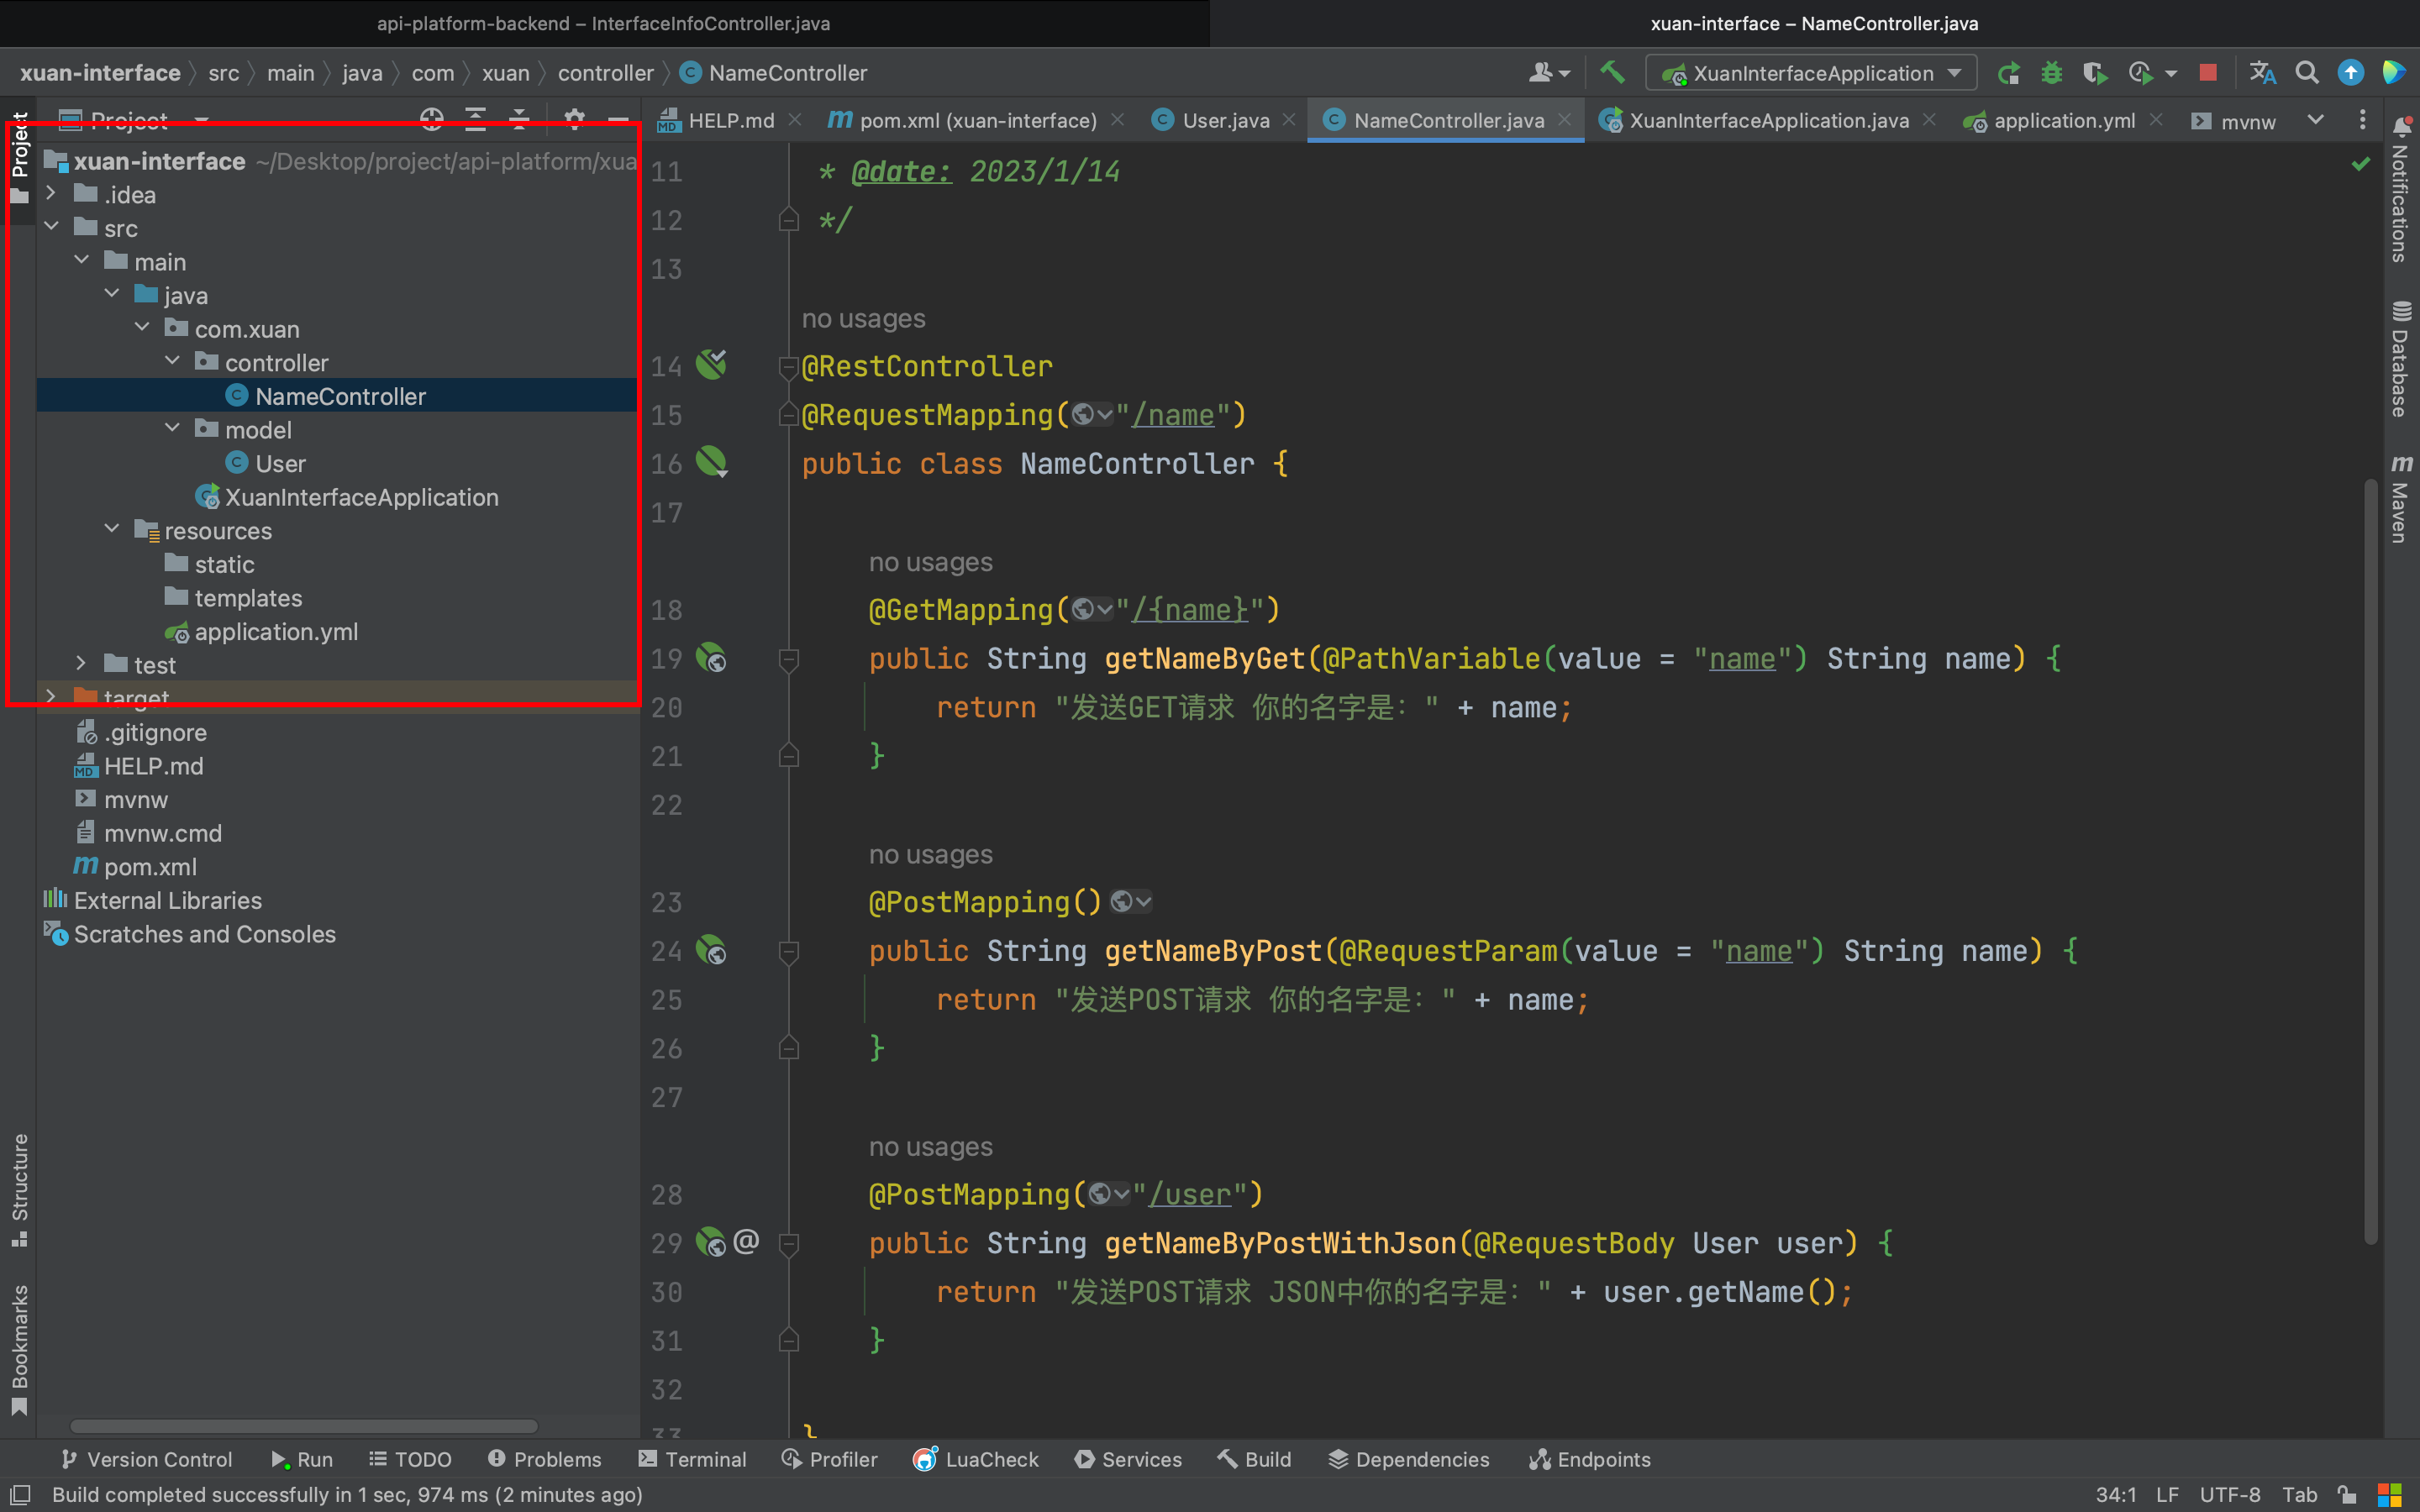The image size is (2420, 1512).
Task: Rerun XuanInterfaceApplication using the green rerun icon
Action: [x=2008, y=73]
